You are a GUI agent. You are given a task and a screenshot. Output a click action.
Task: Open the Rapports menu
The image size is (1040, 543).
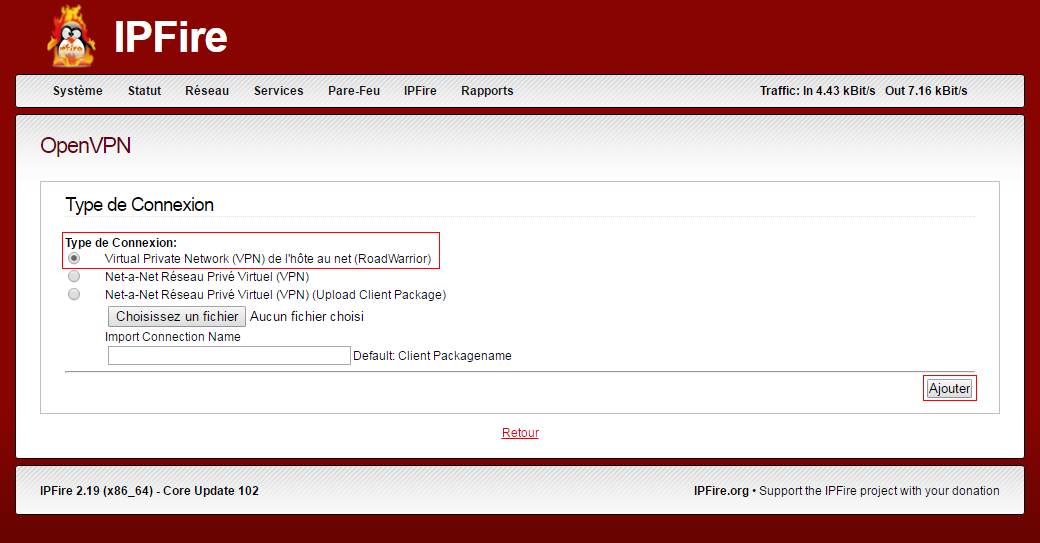tap(487, 91)
